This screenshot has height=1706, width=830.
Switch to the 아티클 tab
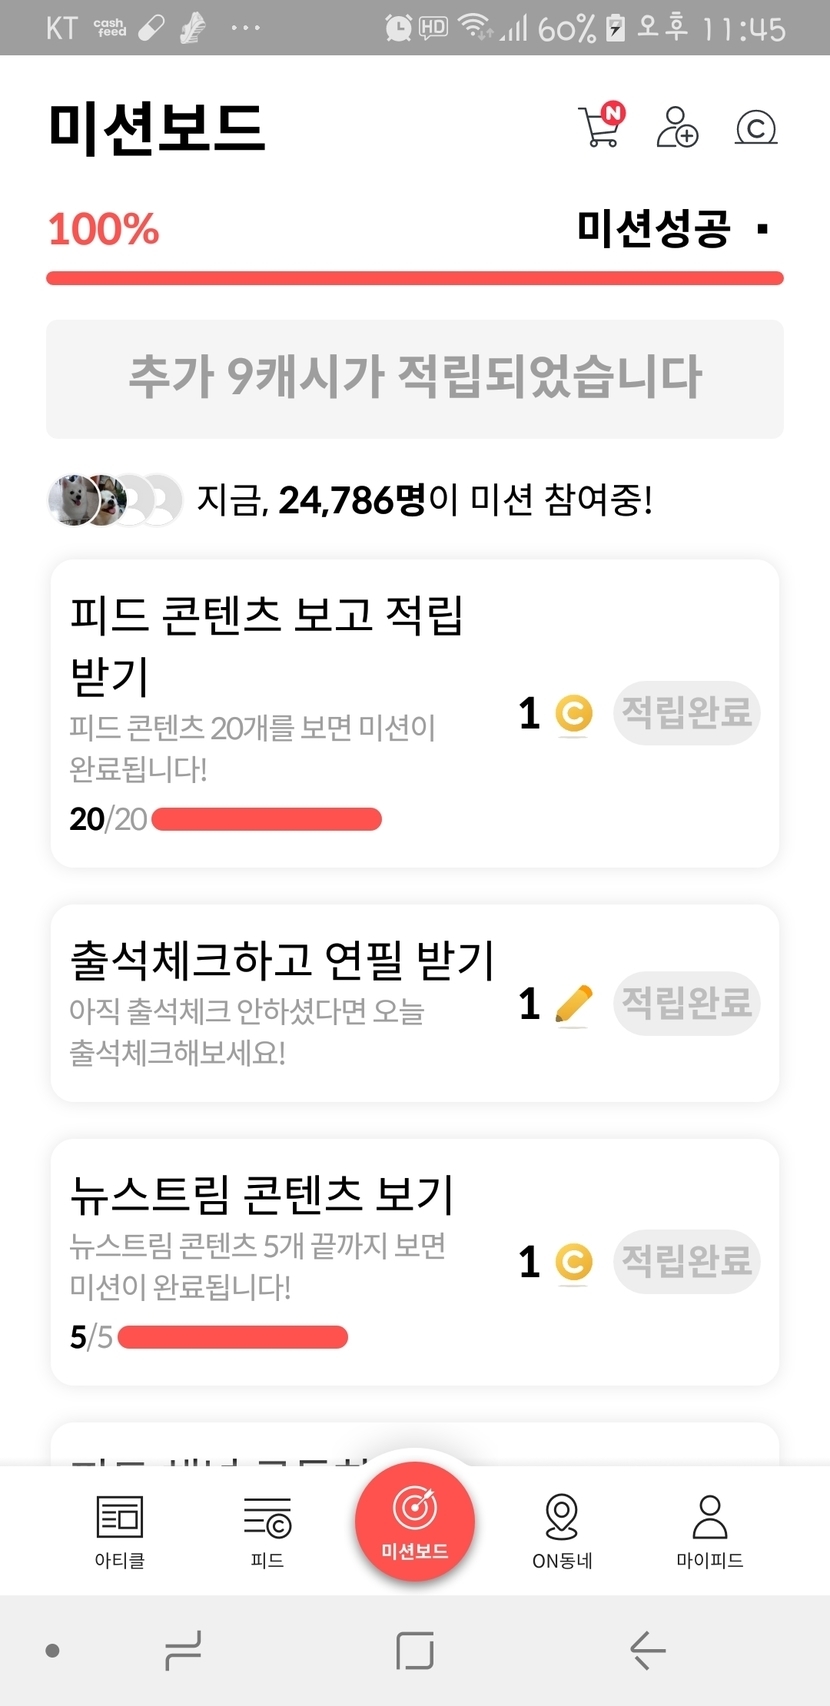(120, 1532)
